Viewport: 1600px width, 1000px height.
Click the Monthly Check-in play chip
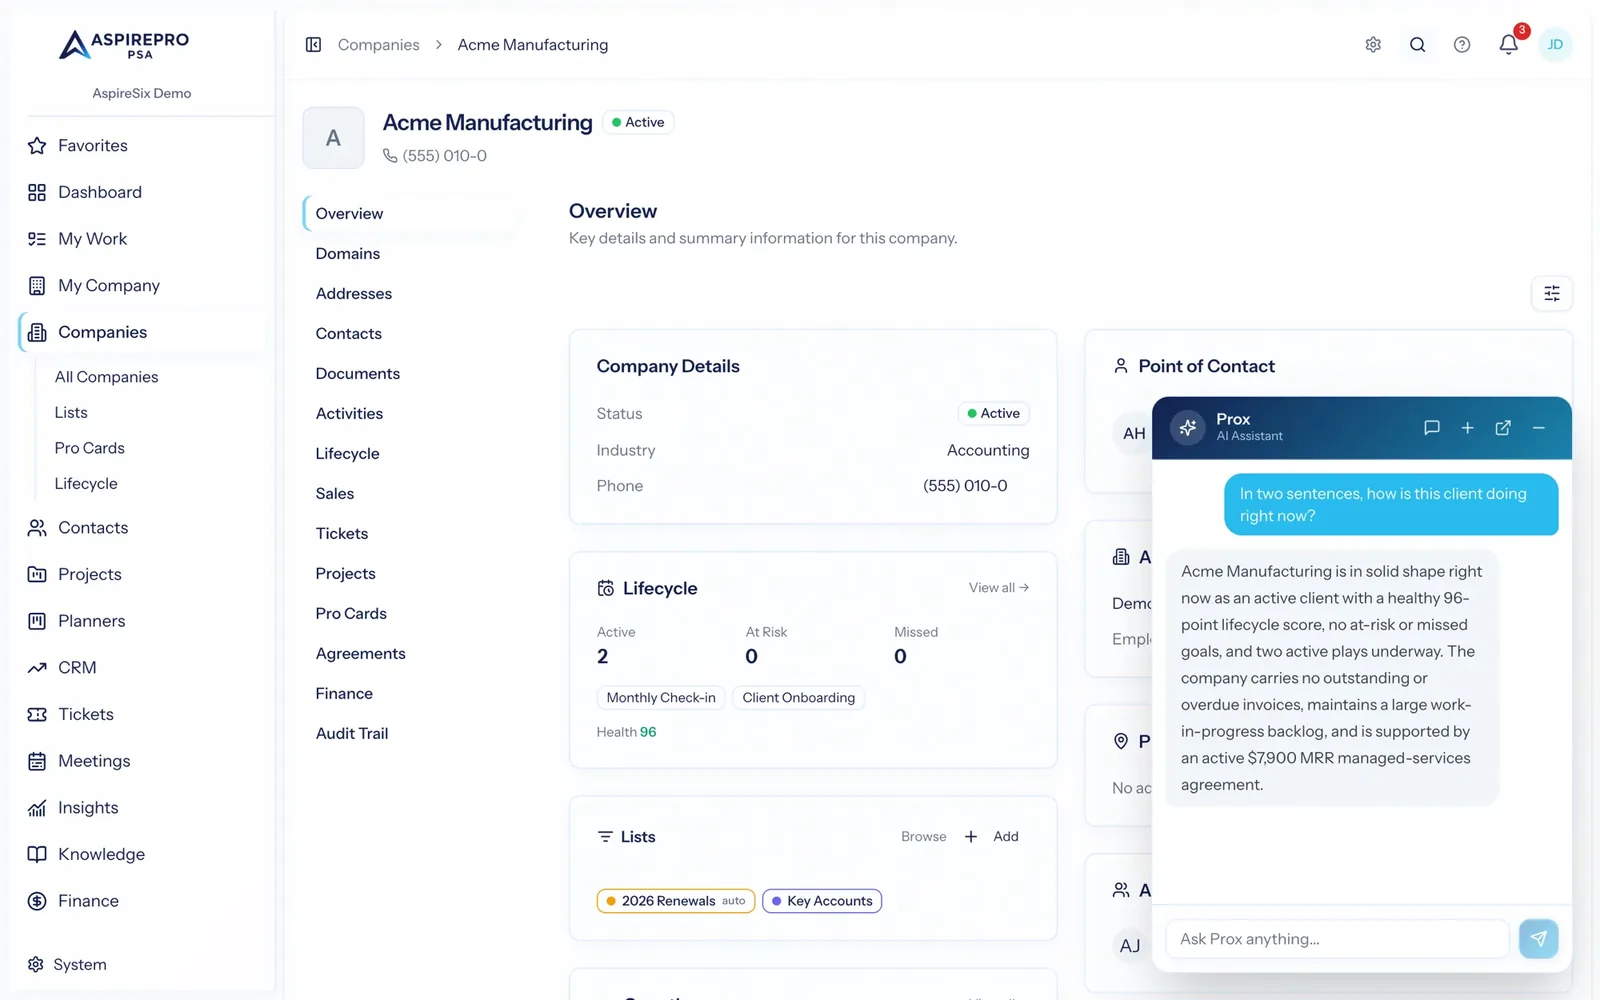[x=661, y=698]
